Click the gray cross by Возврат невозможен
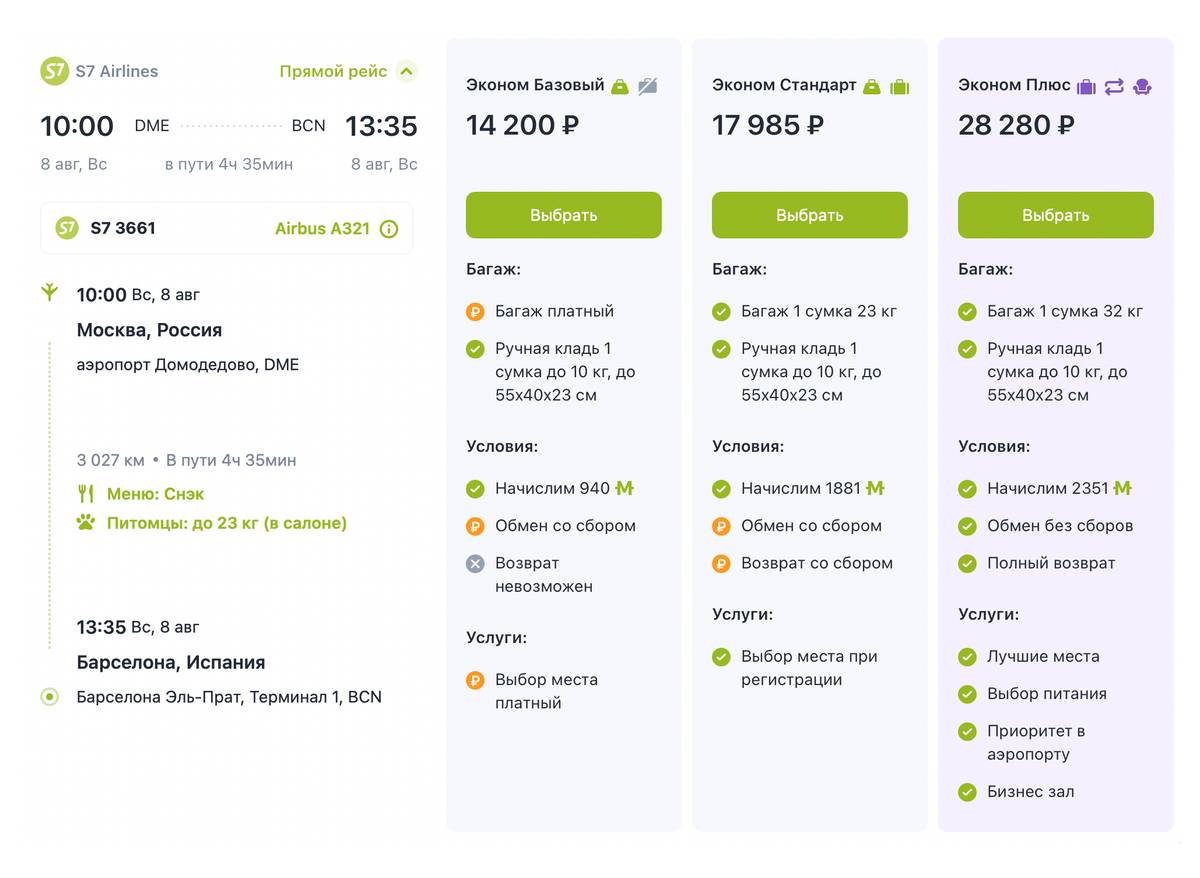Viewport: 1200px width, 878px height. coord(475,564)
